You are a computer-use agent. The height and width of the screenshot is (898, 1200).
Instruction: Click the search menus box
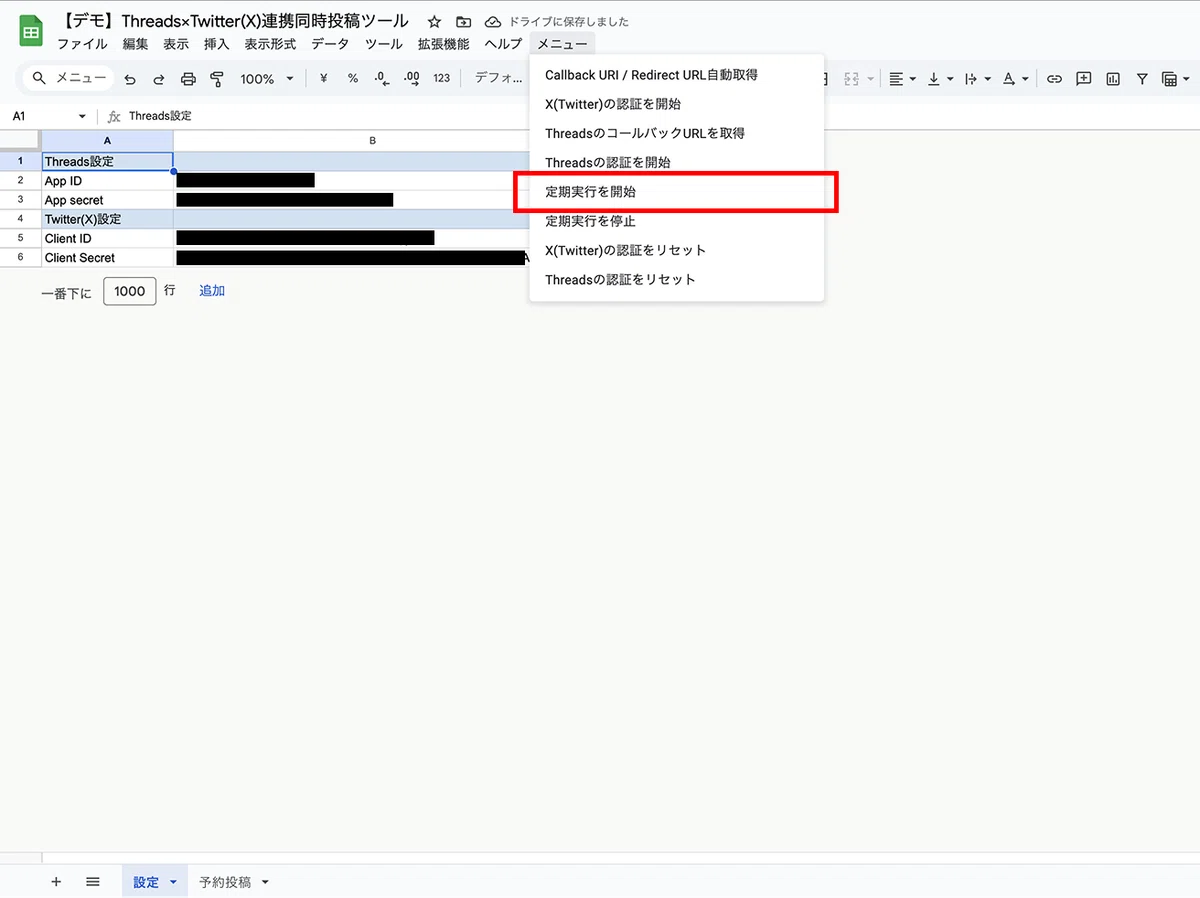pyautogui.click(x=68, y=78)
